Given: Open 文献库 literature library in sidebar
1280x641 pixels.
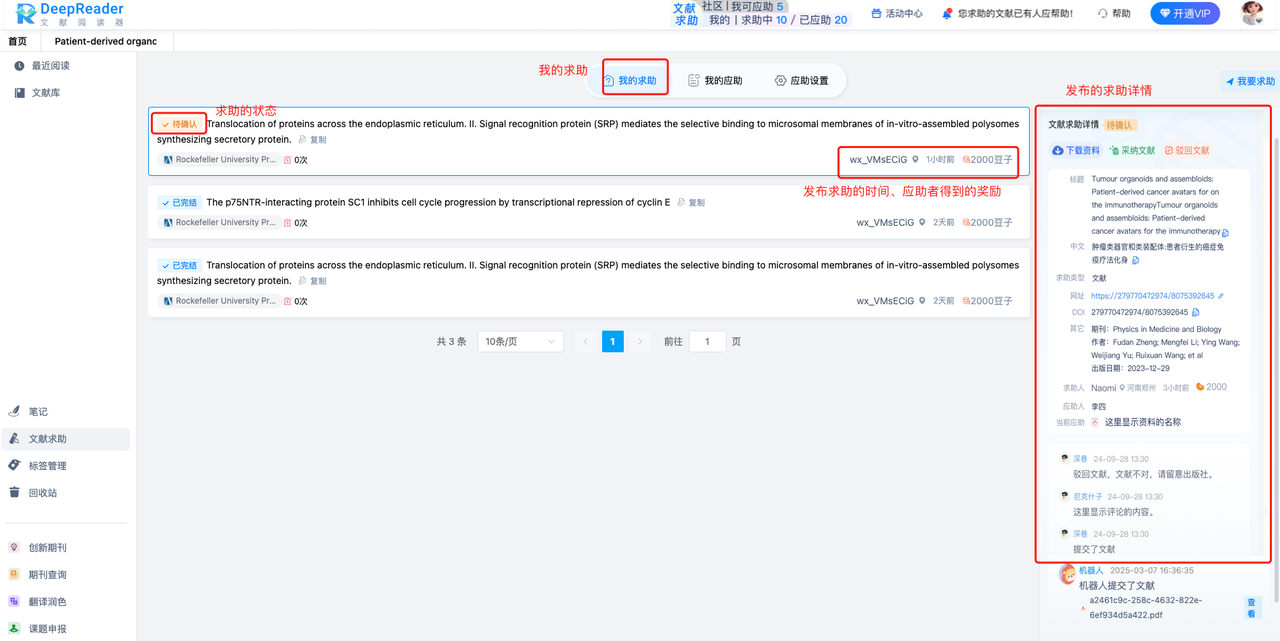Looking at the screenshot, I should click(44, 92).
